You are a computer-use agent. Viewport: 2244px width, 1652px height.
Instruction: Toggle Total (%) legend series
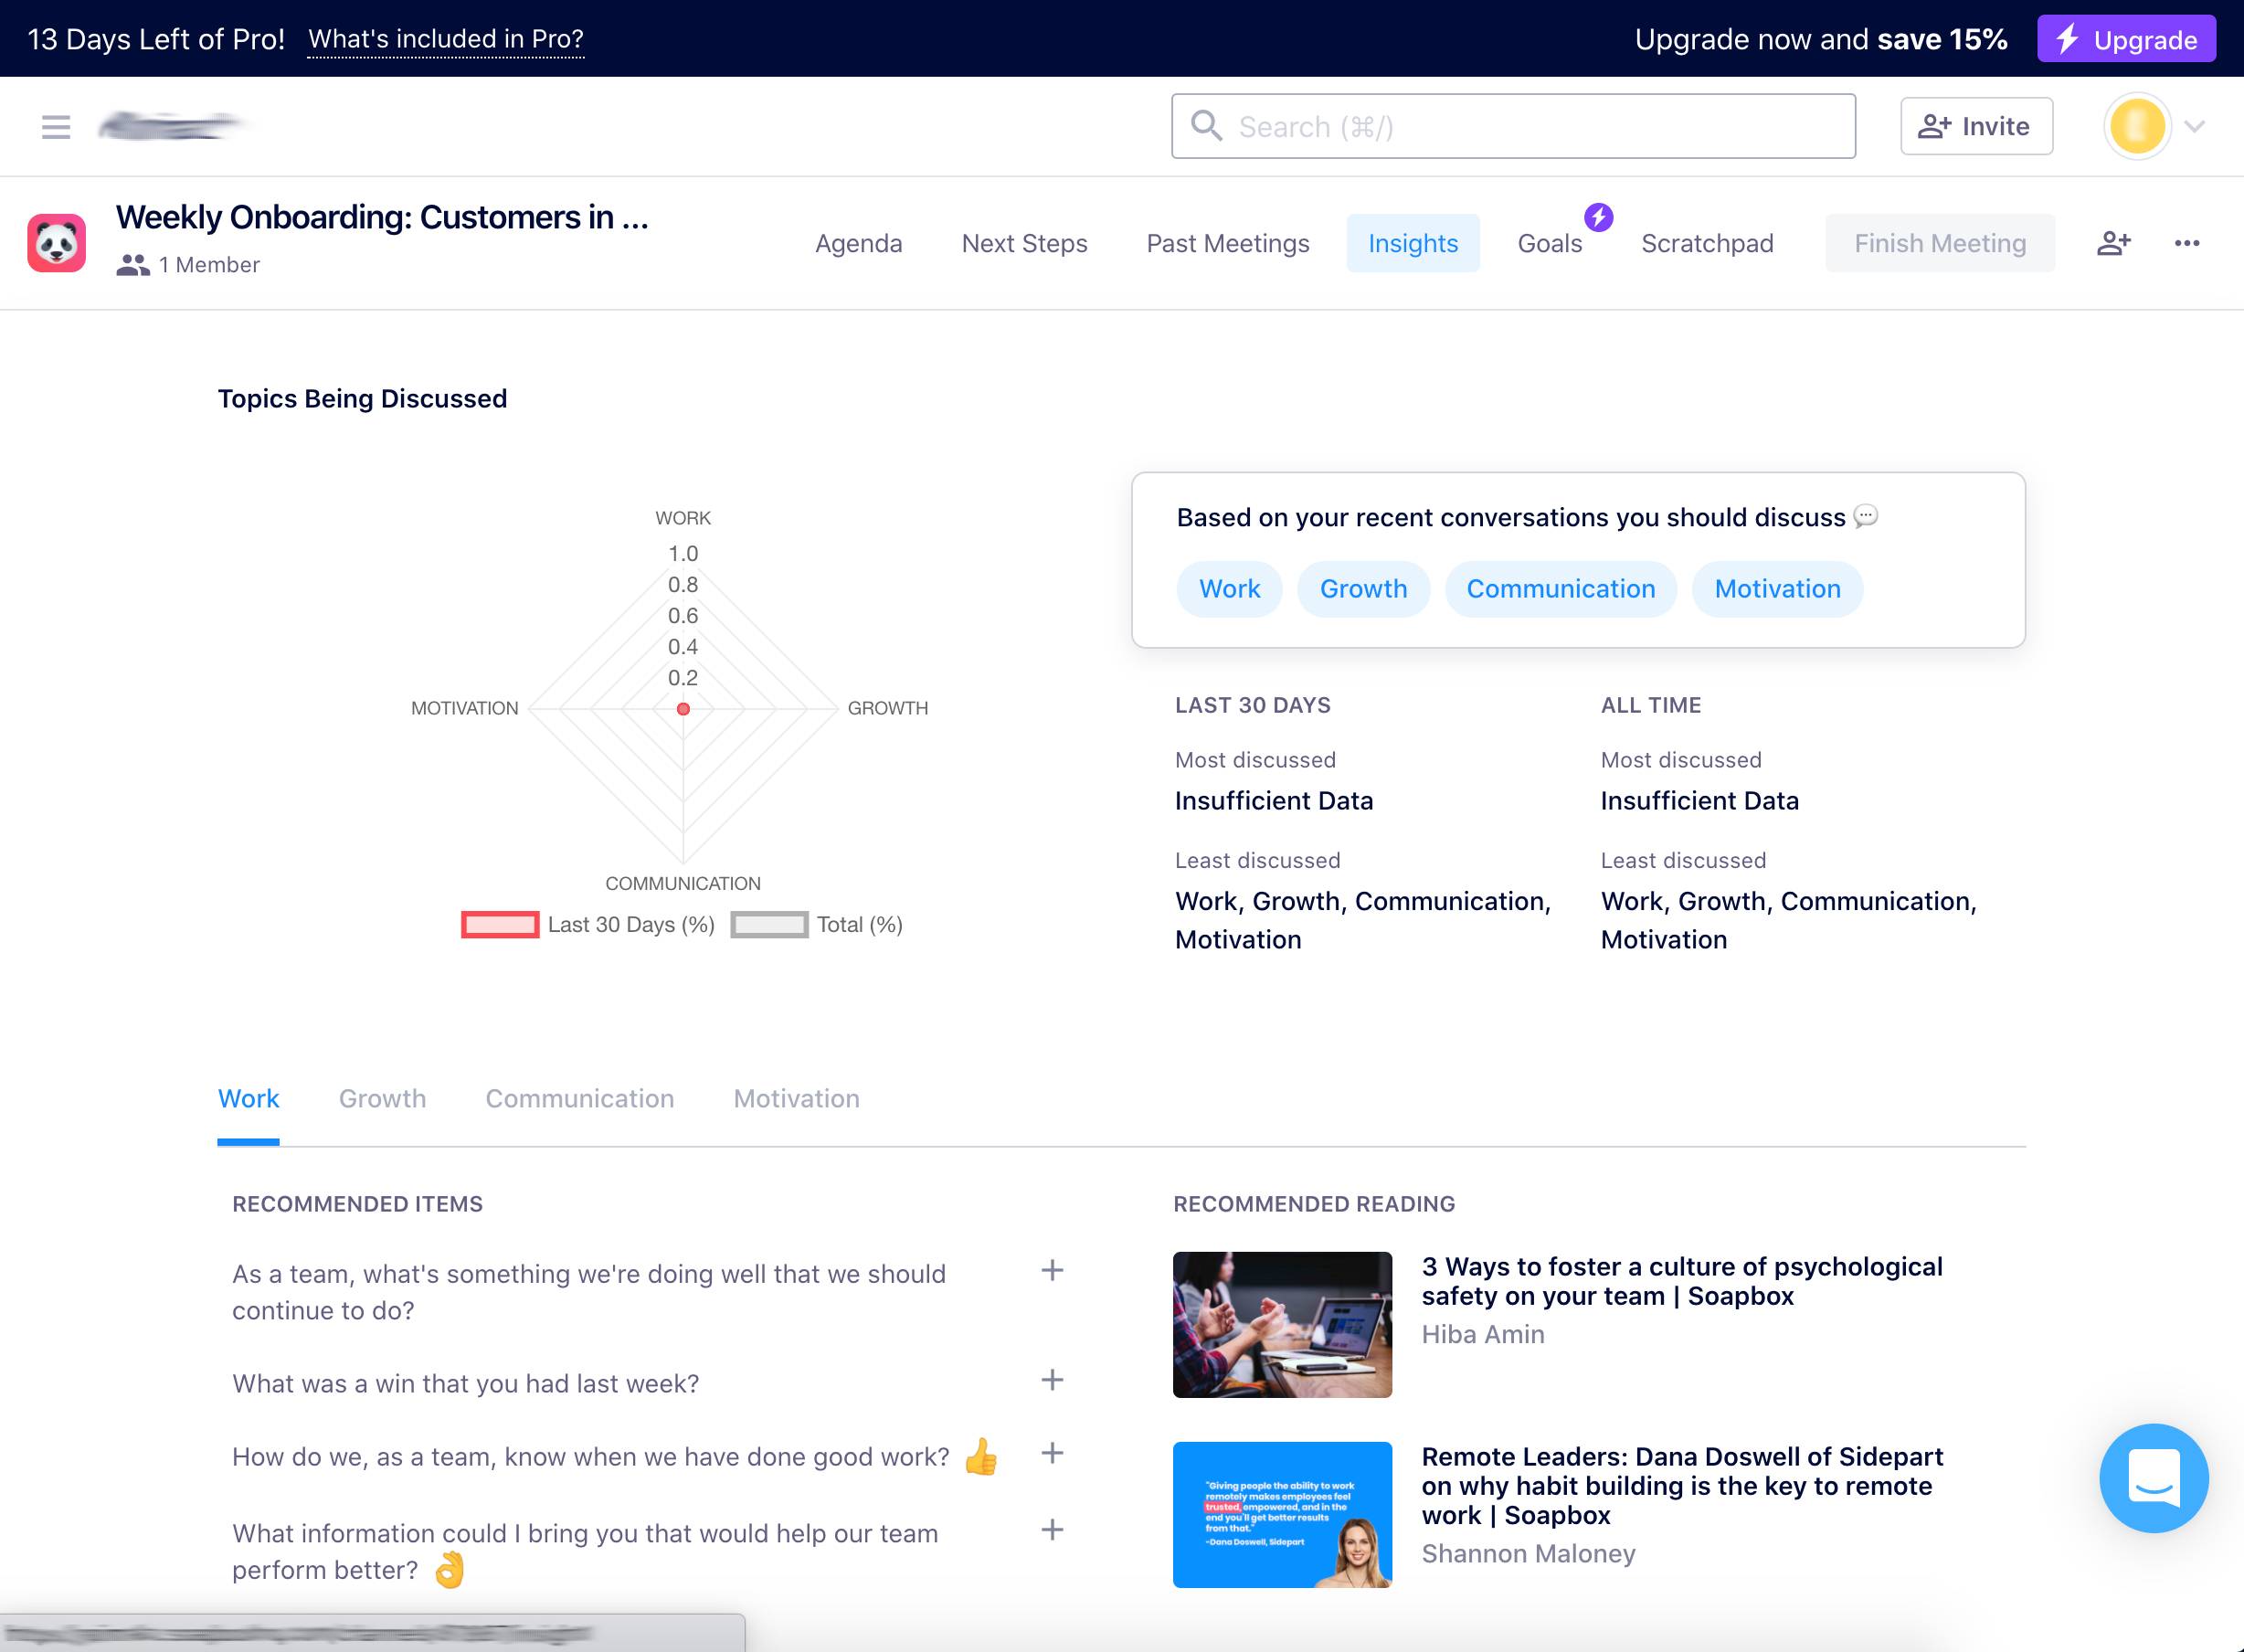pos(817,924)
